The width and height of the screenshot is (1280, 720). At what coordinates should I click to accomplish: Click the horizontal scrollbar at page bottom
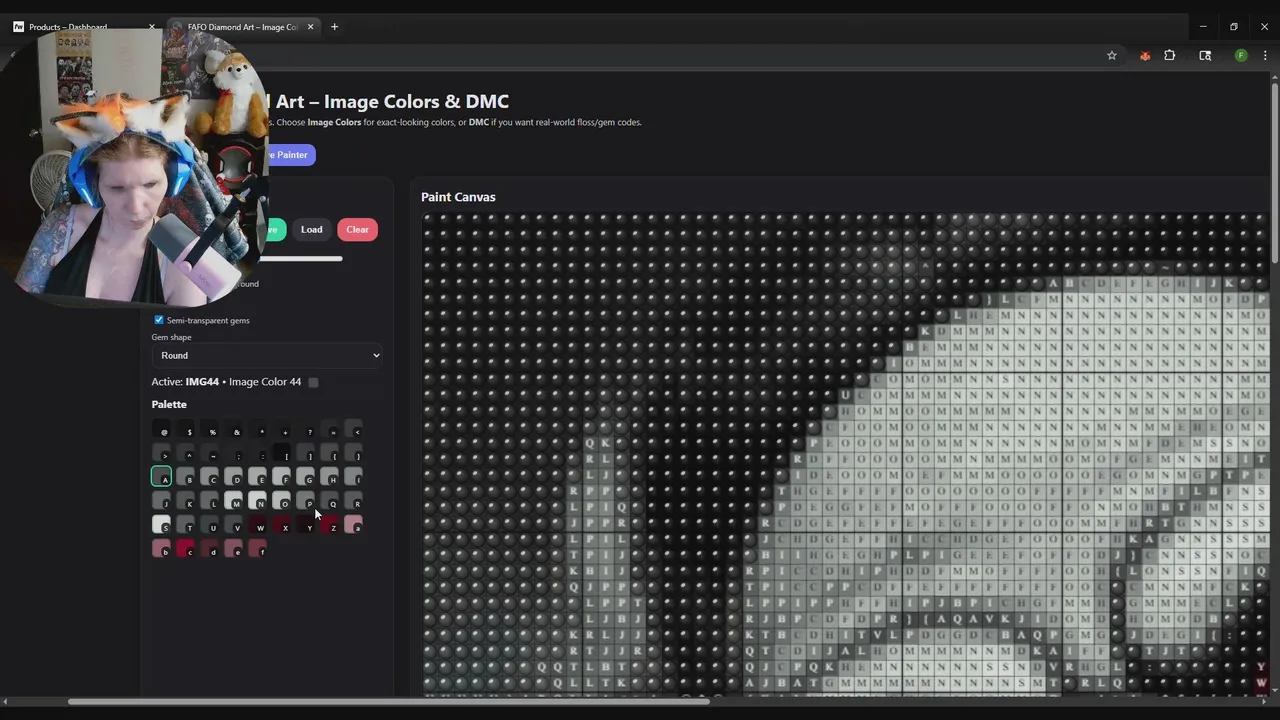[x=388, y=701]
